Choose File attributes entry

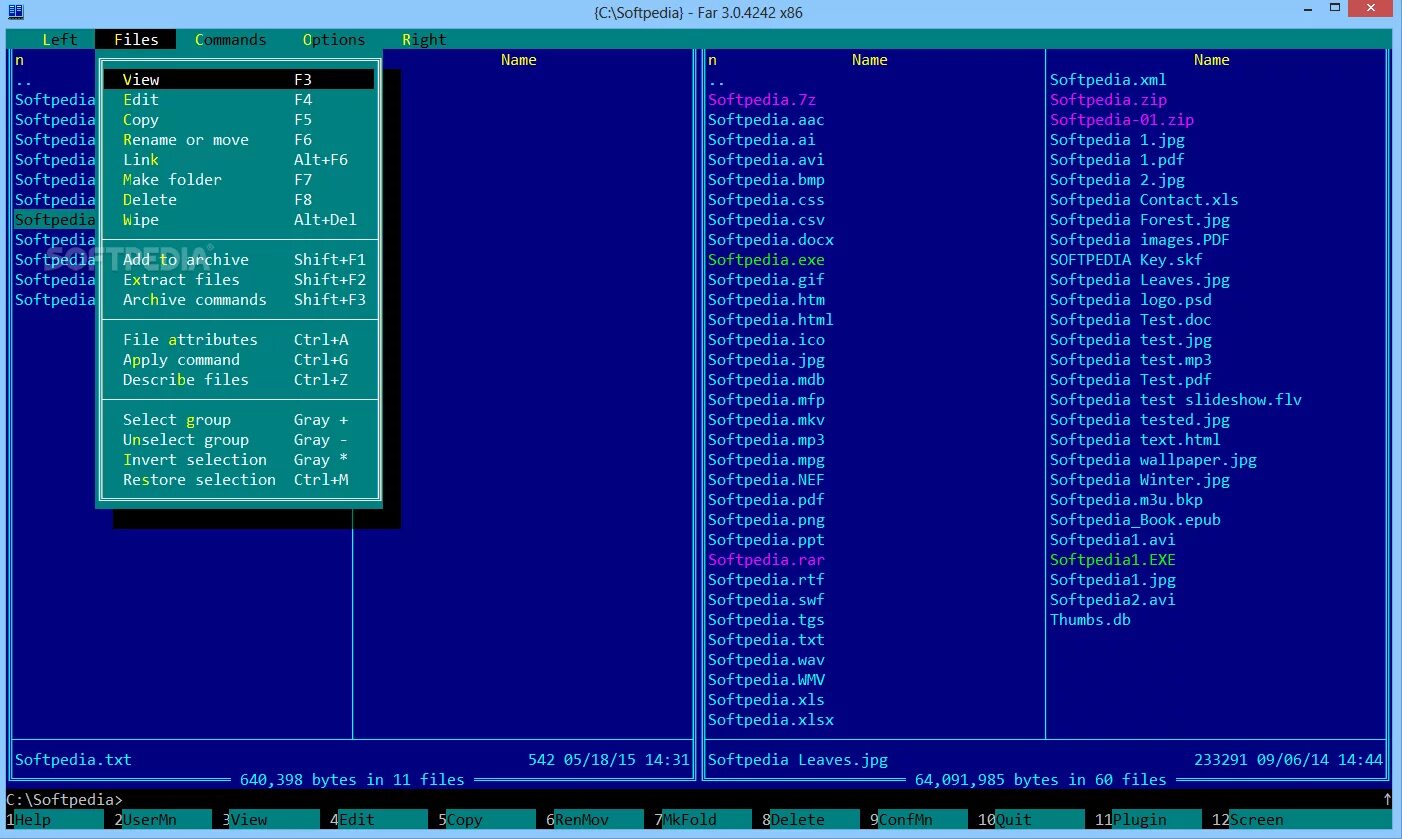click(x=239, y=340)
